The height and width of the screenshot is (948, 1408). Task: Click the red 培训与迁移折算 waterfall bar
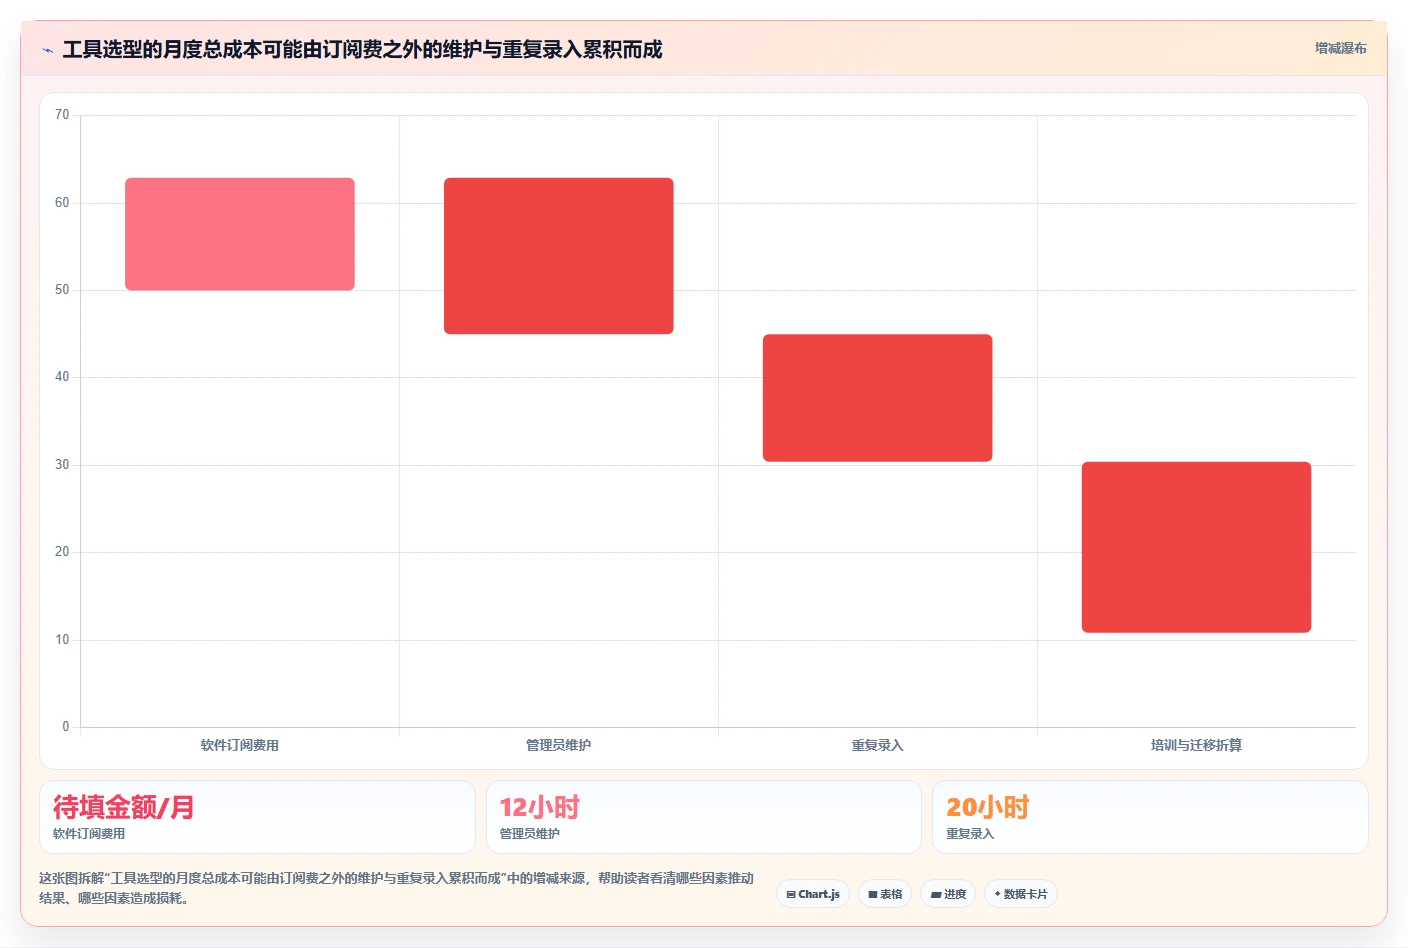[1196, 547]
